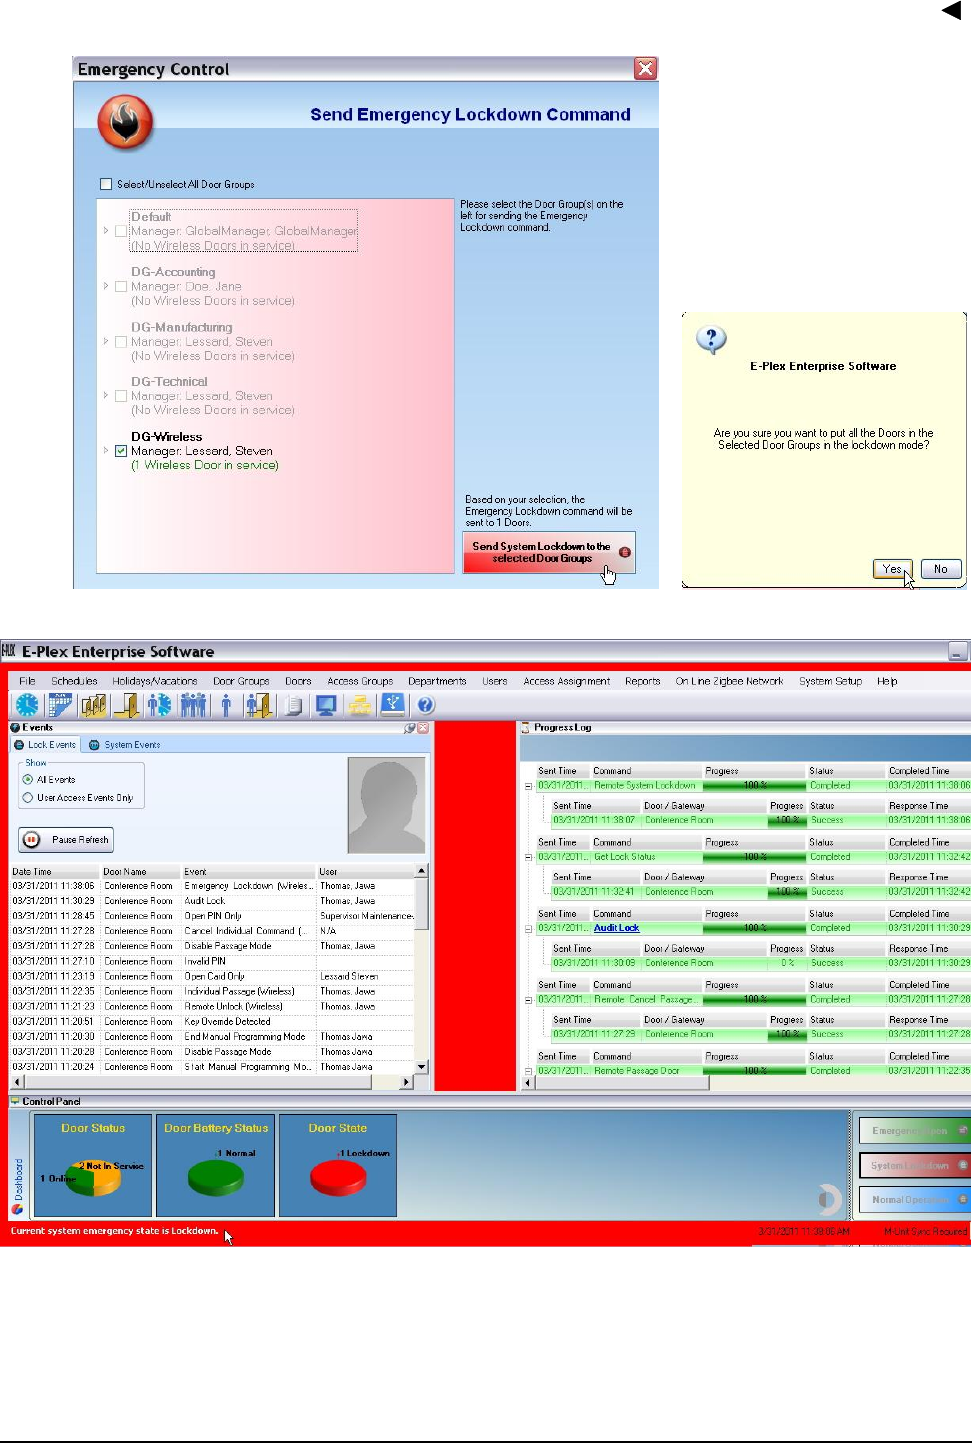
Task: Open the holiday calendar toolbar icon
Action: click(x=60, y=705)
